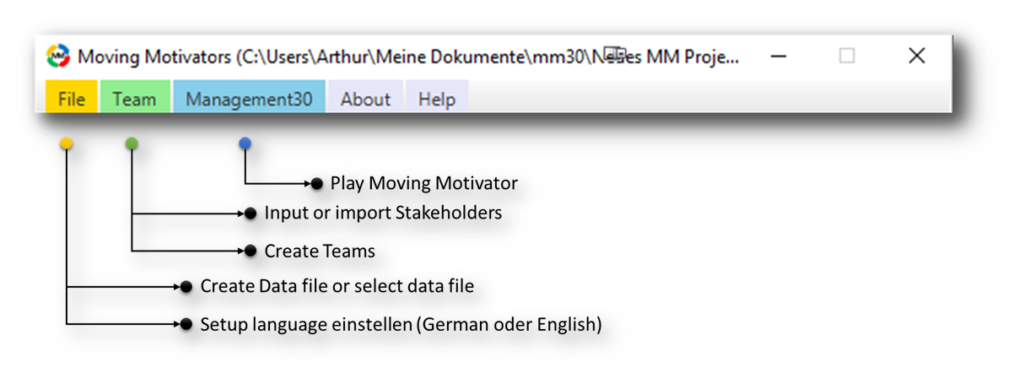Viewport: 1024px width, 384px height.
Task: Click the Moving Motivators app icon in title bar
Action: tap(58, 56)
